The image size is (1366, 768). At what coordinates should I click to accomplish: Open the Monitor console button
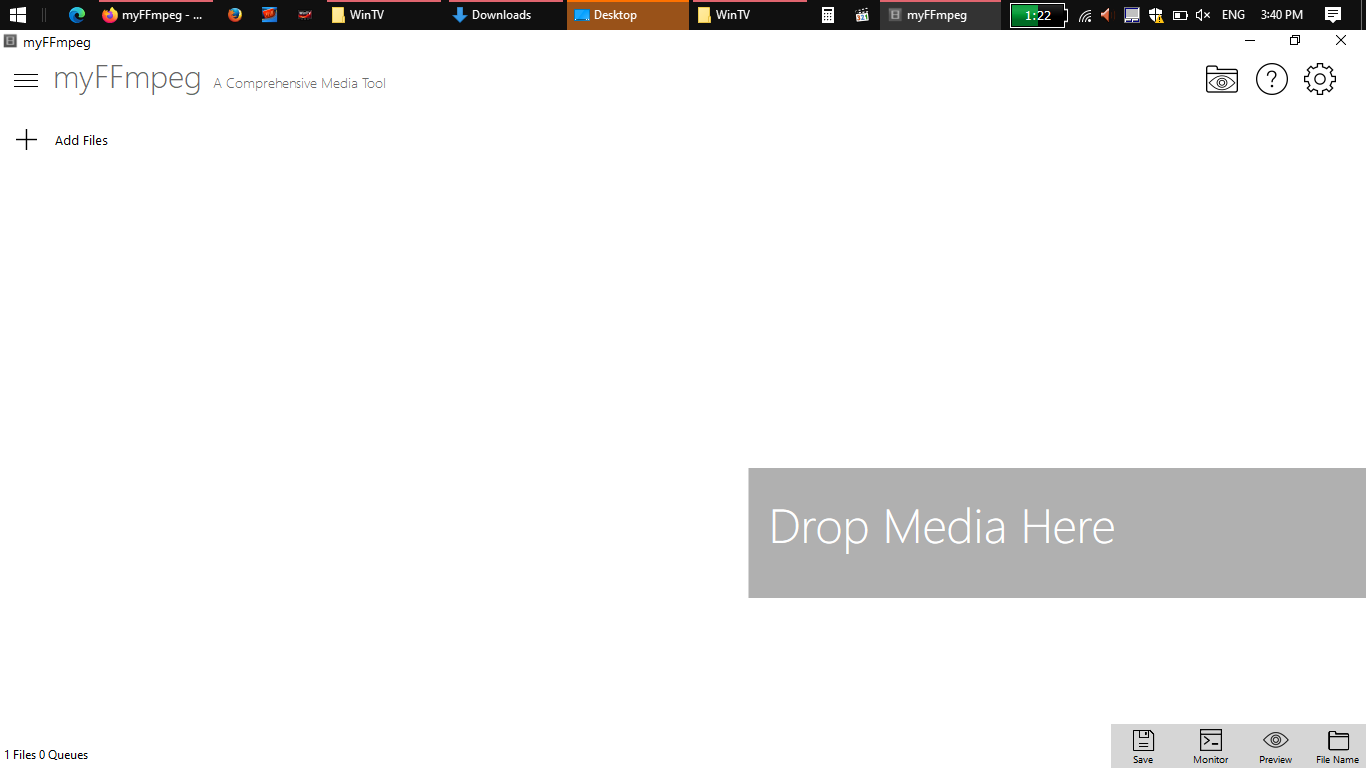1210,746
